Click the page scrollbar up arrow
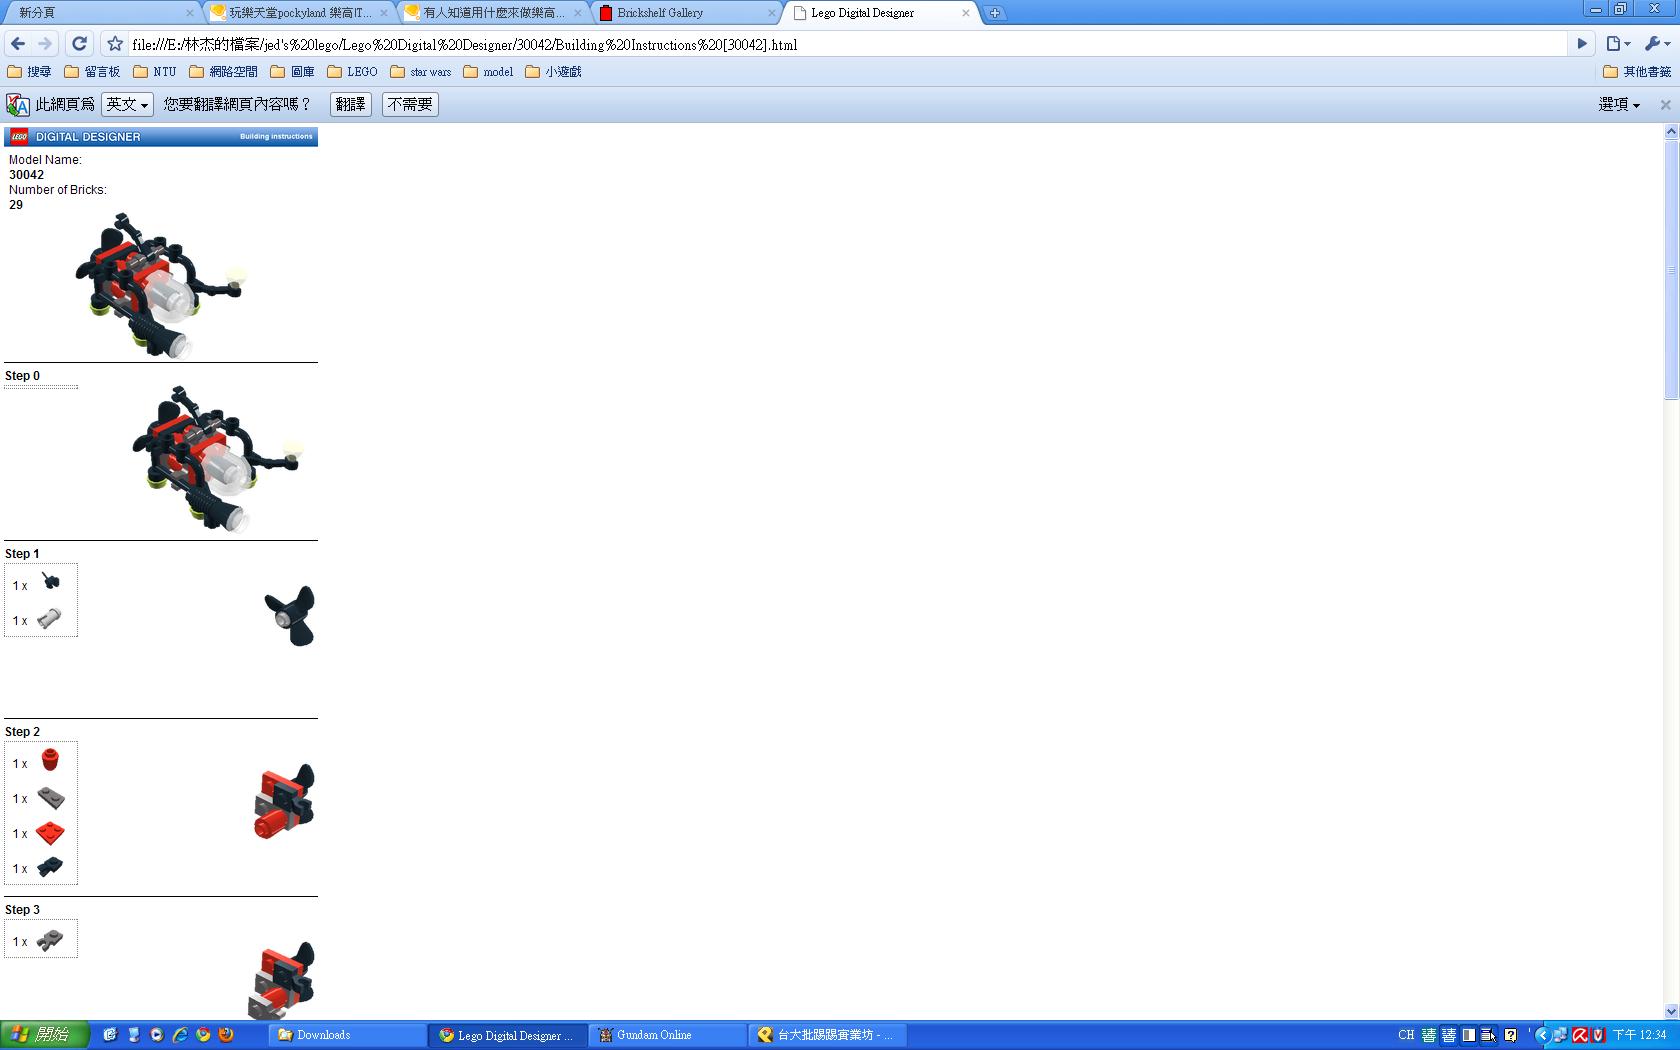 tap(1671, 132)
